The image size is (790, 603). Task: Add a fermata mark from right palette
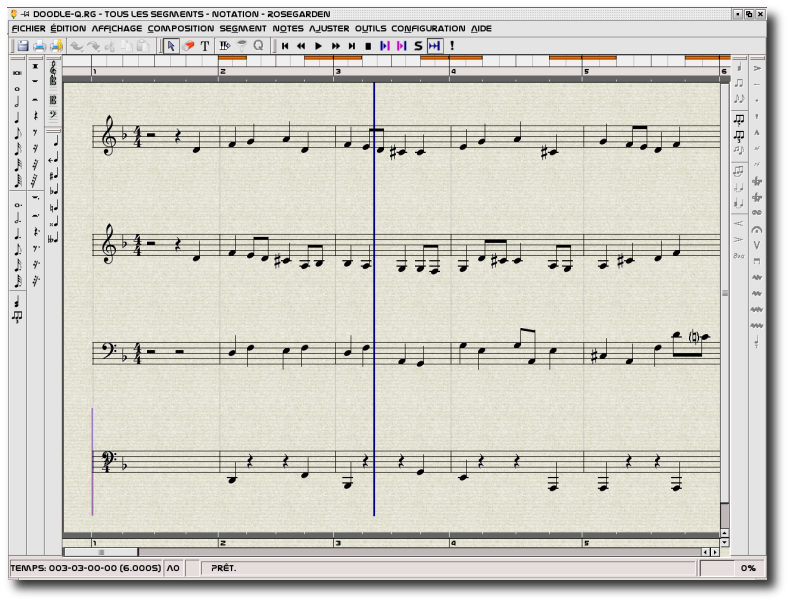coord(757,228)
